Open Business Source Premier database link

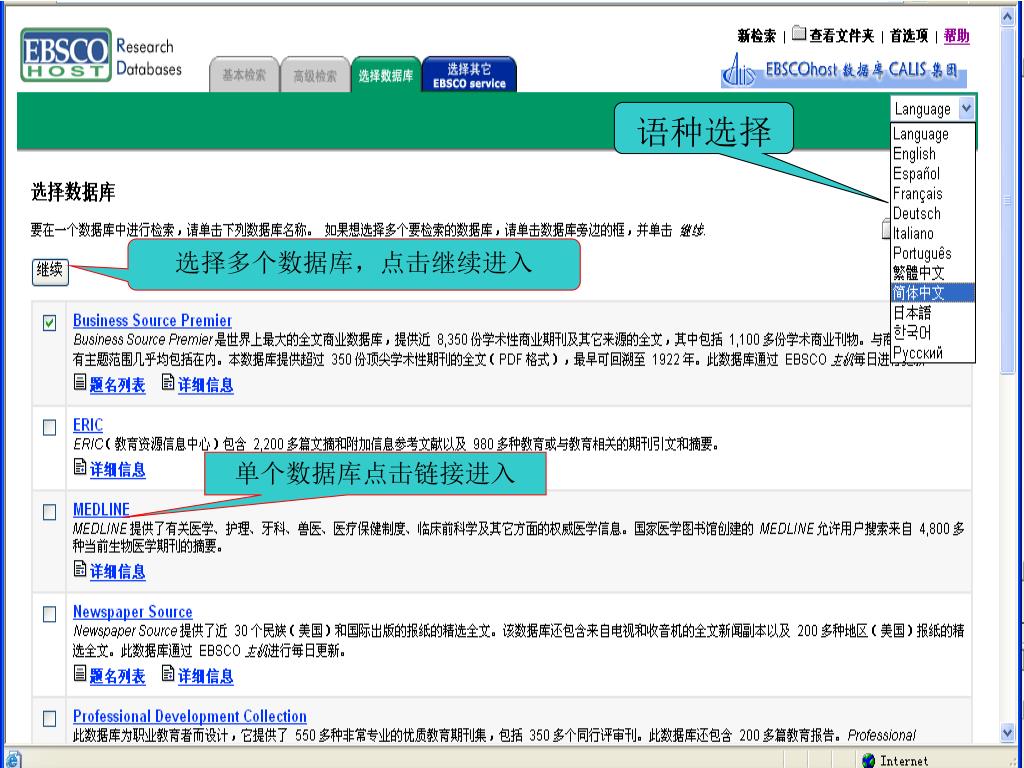(152, 321)
